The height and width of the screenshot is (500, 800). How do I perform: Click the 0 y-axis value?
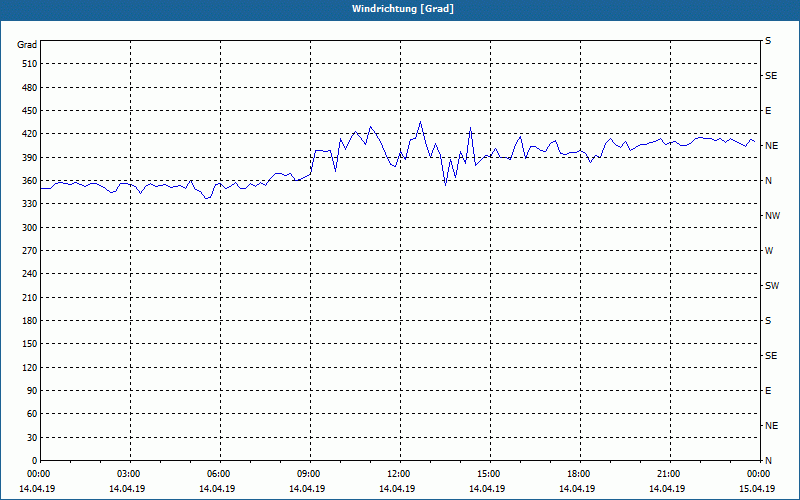click(x=34, y=461)
